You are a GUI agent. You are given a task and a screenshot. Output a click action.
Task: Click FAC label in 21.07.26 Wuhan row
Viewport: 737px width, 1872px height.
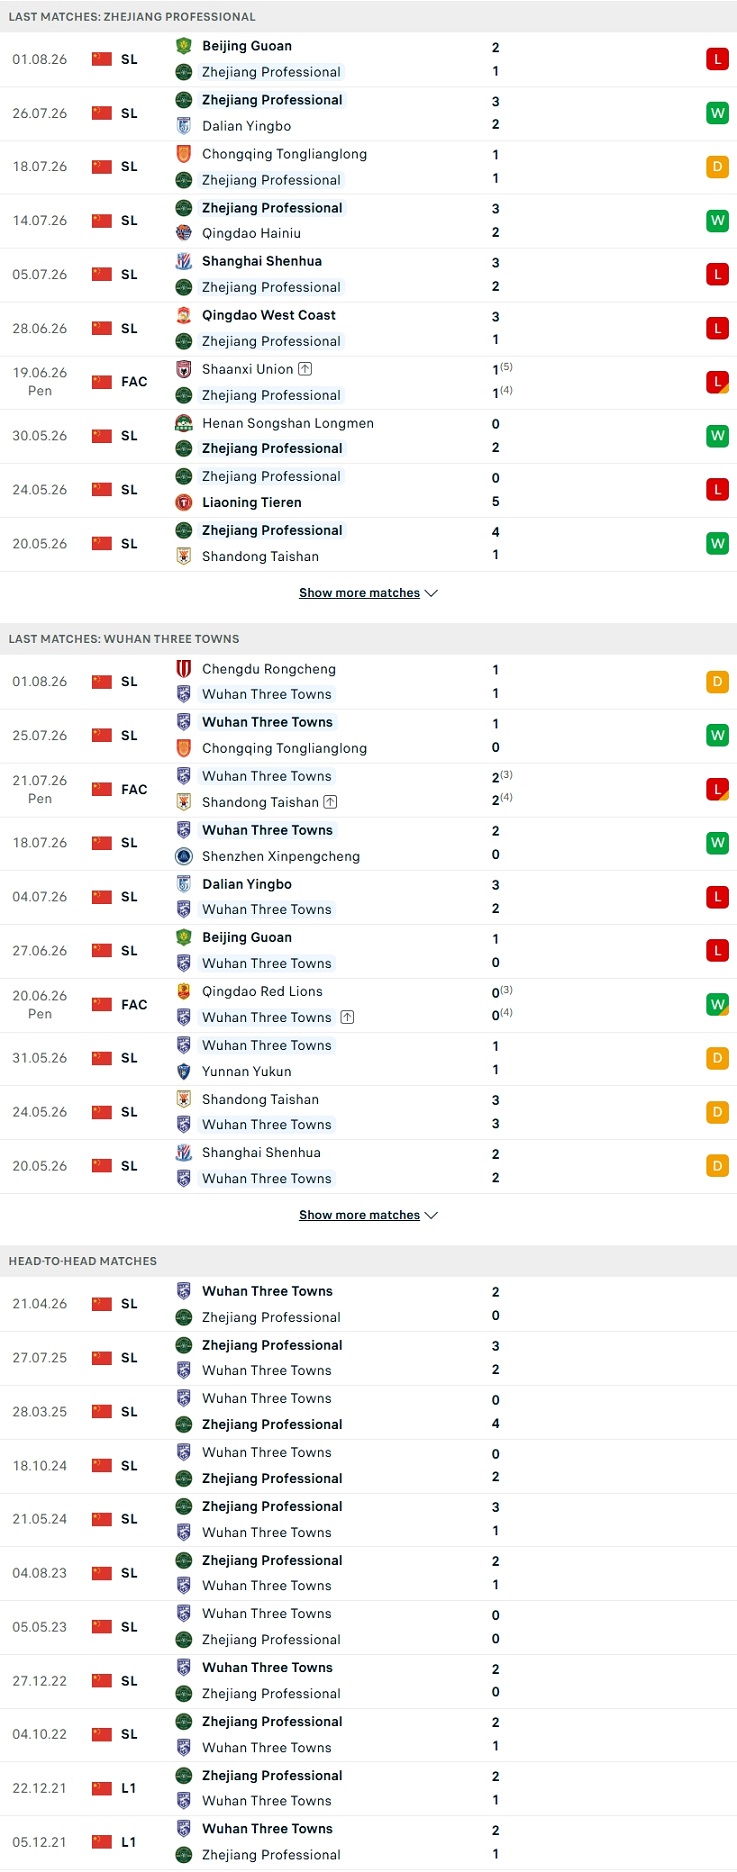pyautogui.click(x=134, y=789)
